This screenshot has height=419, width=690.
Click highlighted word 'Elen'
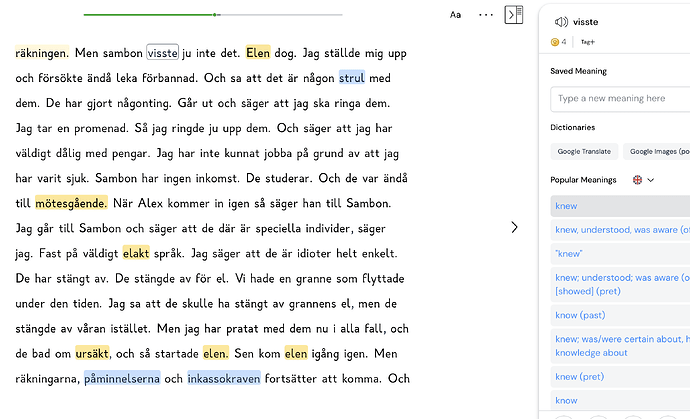coord(258,53)
